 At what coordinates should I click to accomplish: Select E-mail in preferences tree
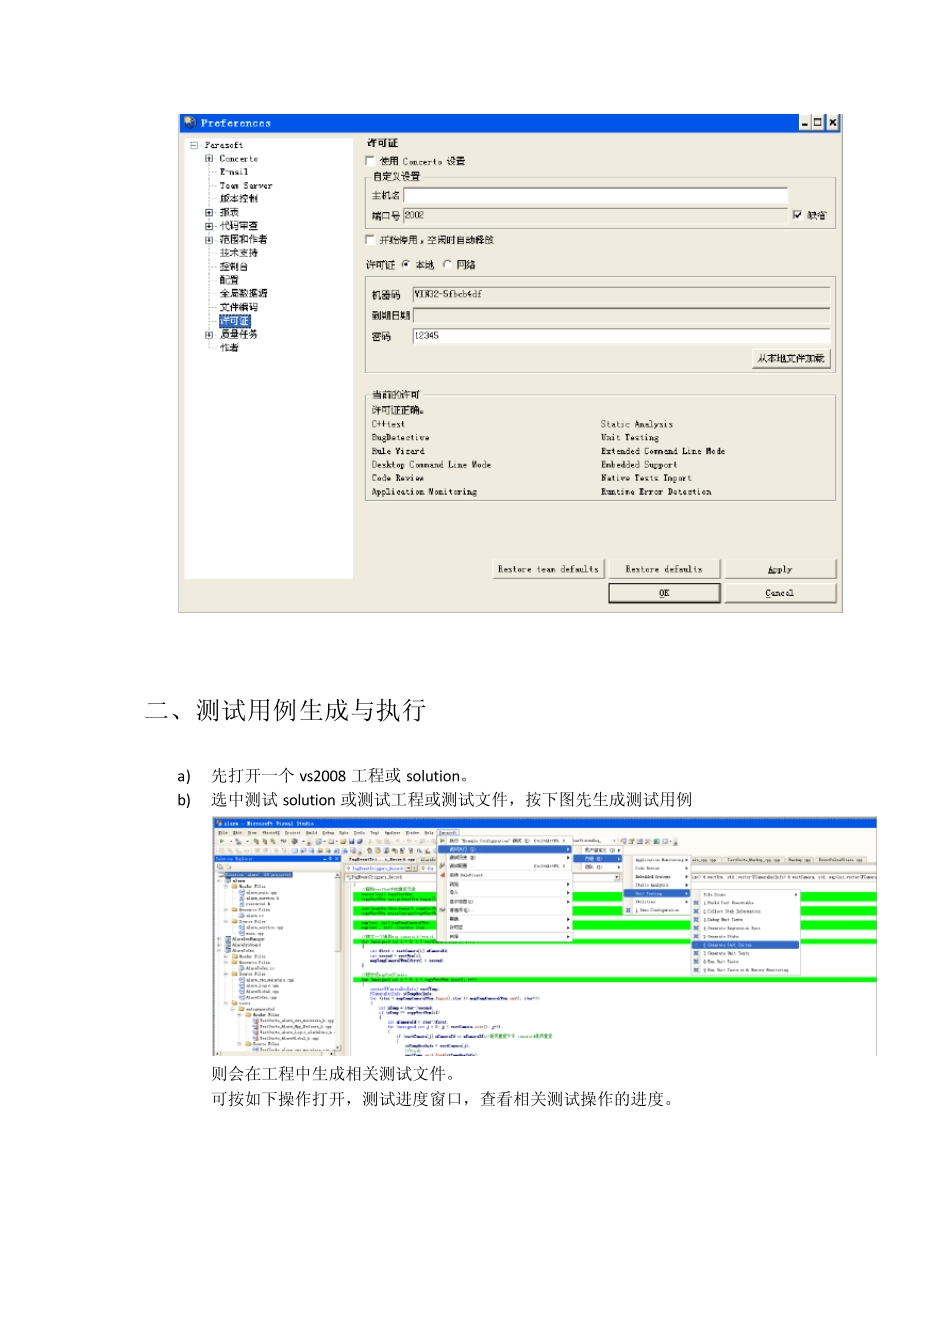(x=234, y=172)
